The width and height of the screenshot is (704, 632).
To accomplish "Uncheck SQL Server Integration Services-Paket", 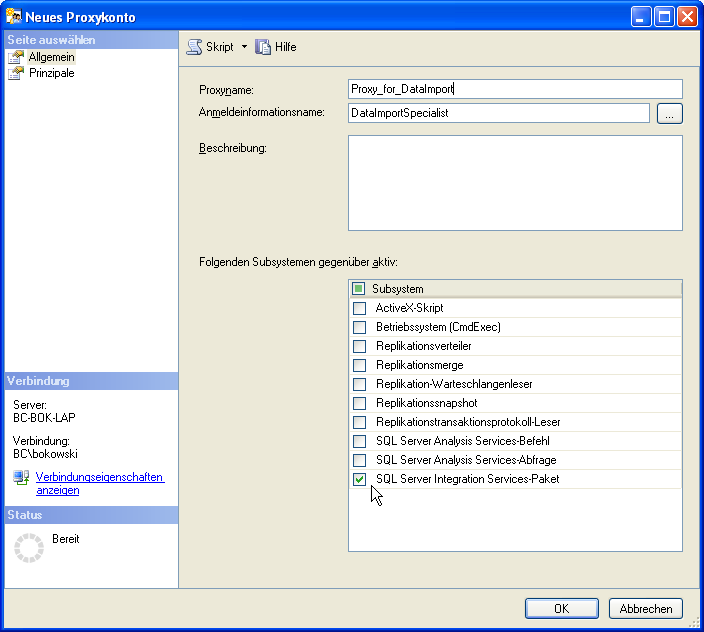I will point(359,479).
